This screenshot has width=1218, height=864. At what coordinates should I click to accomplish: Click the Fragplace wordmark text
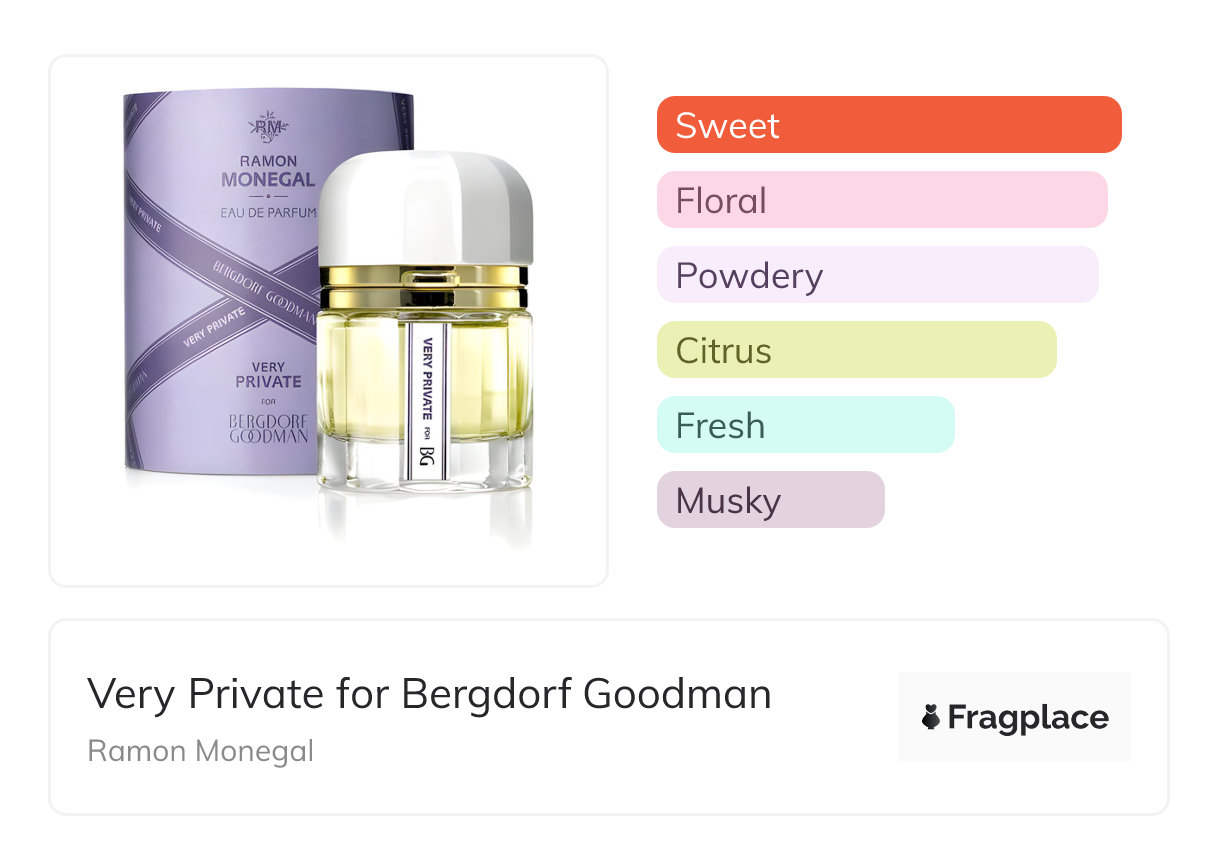click(1027, 718)
